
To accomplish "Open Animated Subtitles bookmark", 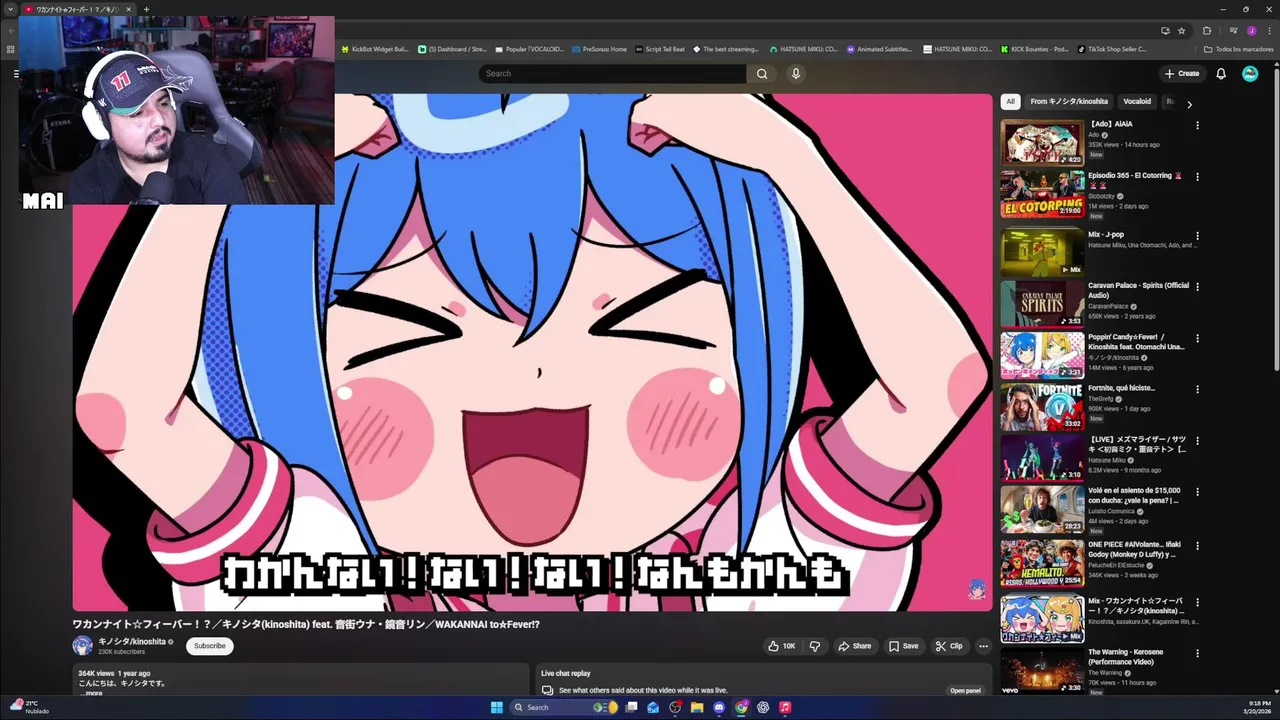I will pyautogui.click(x=879, y=49).
